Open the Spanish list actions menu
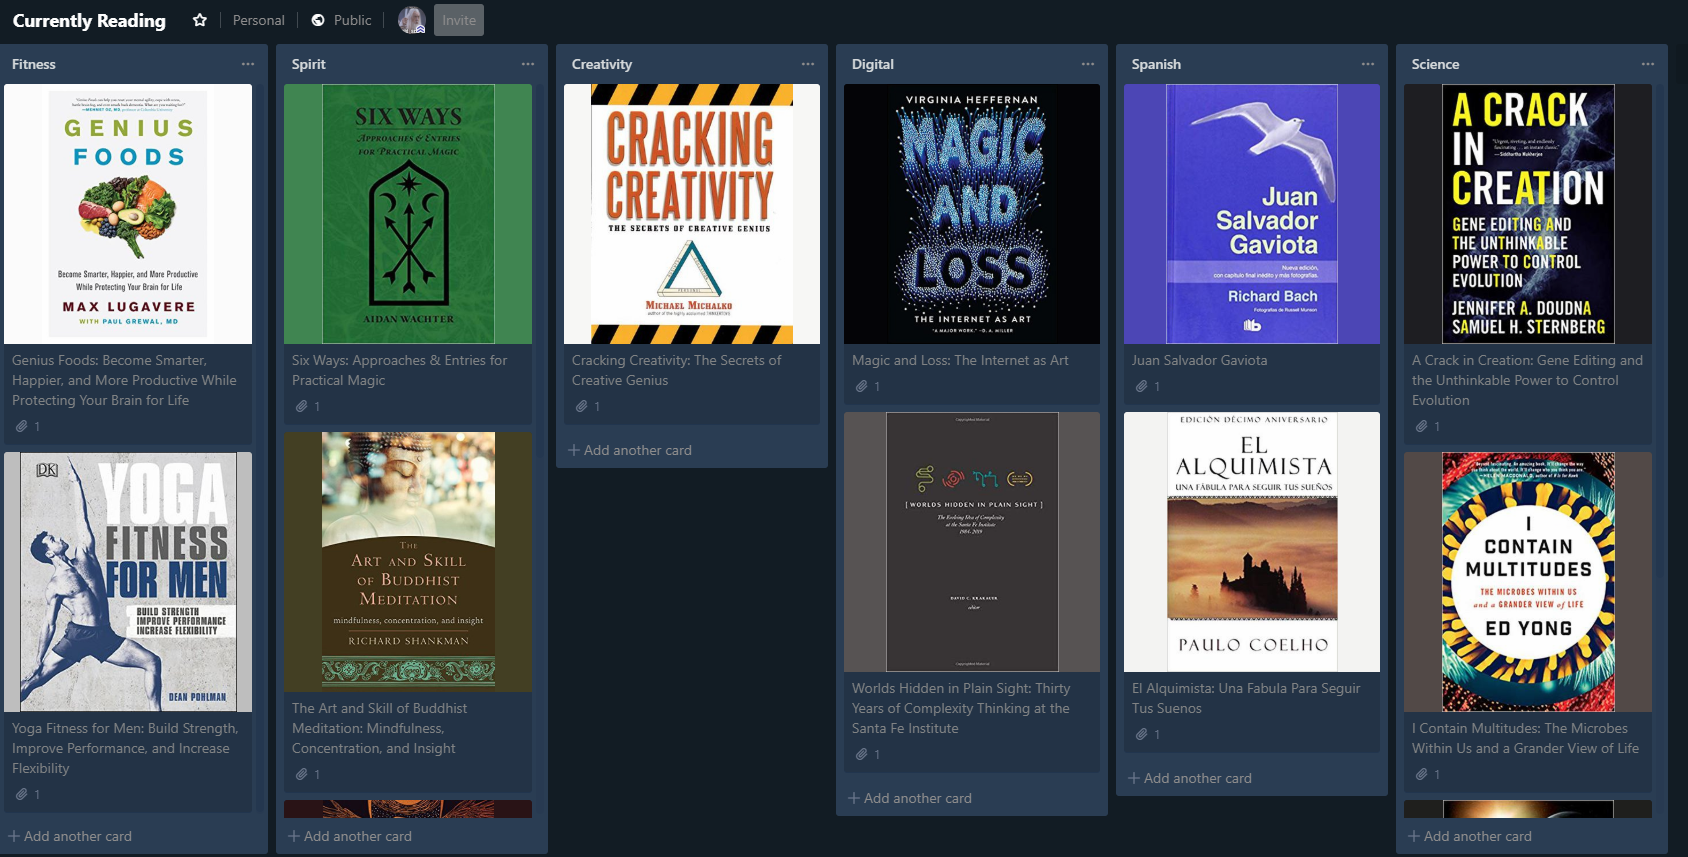This screenshot has height=857, width=1688. (x=1368, y=64)
